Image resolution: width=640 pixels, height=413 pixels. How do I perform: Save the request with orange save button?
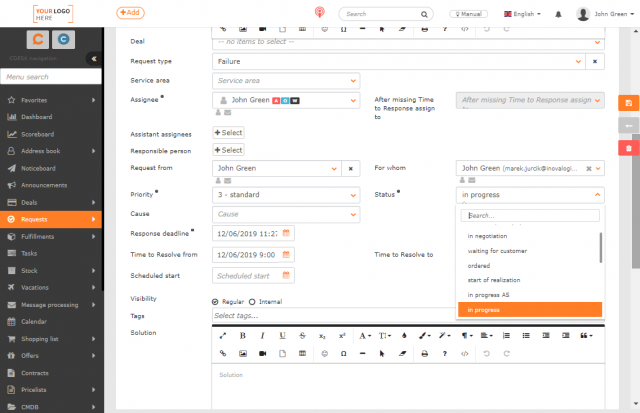click(x=629, y=103)
